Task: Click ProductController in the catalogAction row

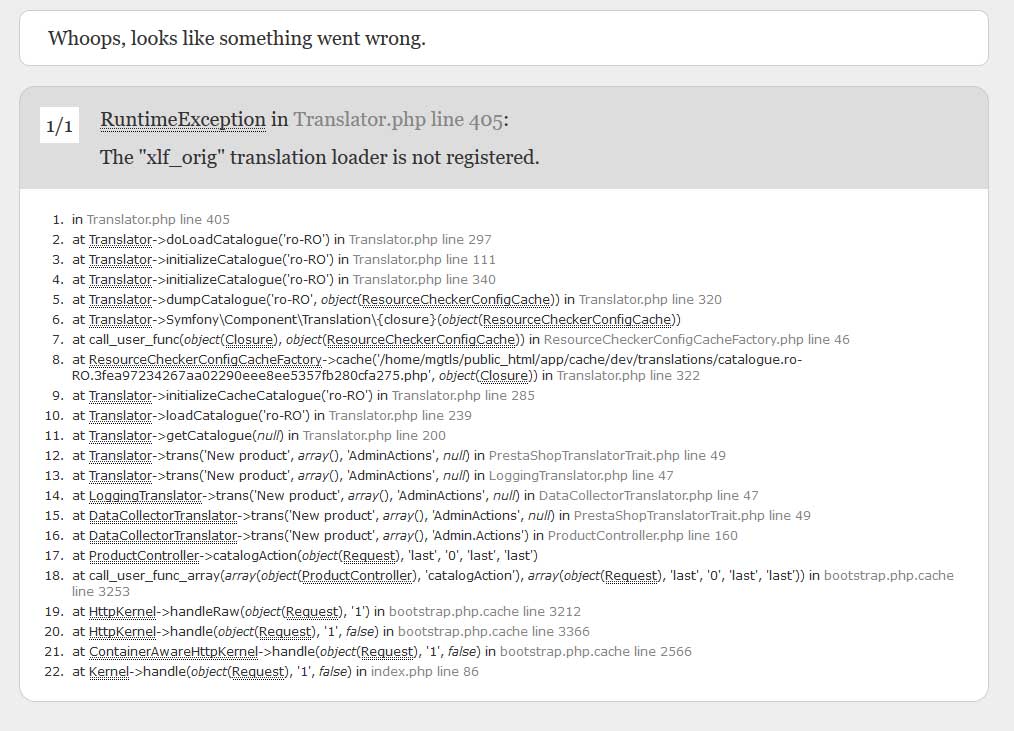Action: [144, 556]
